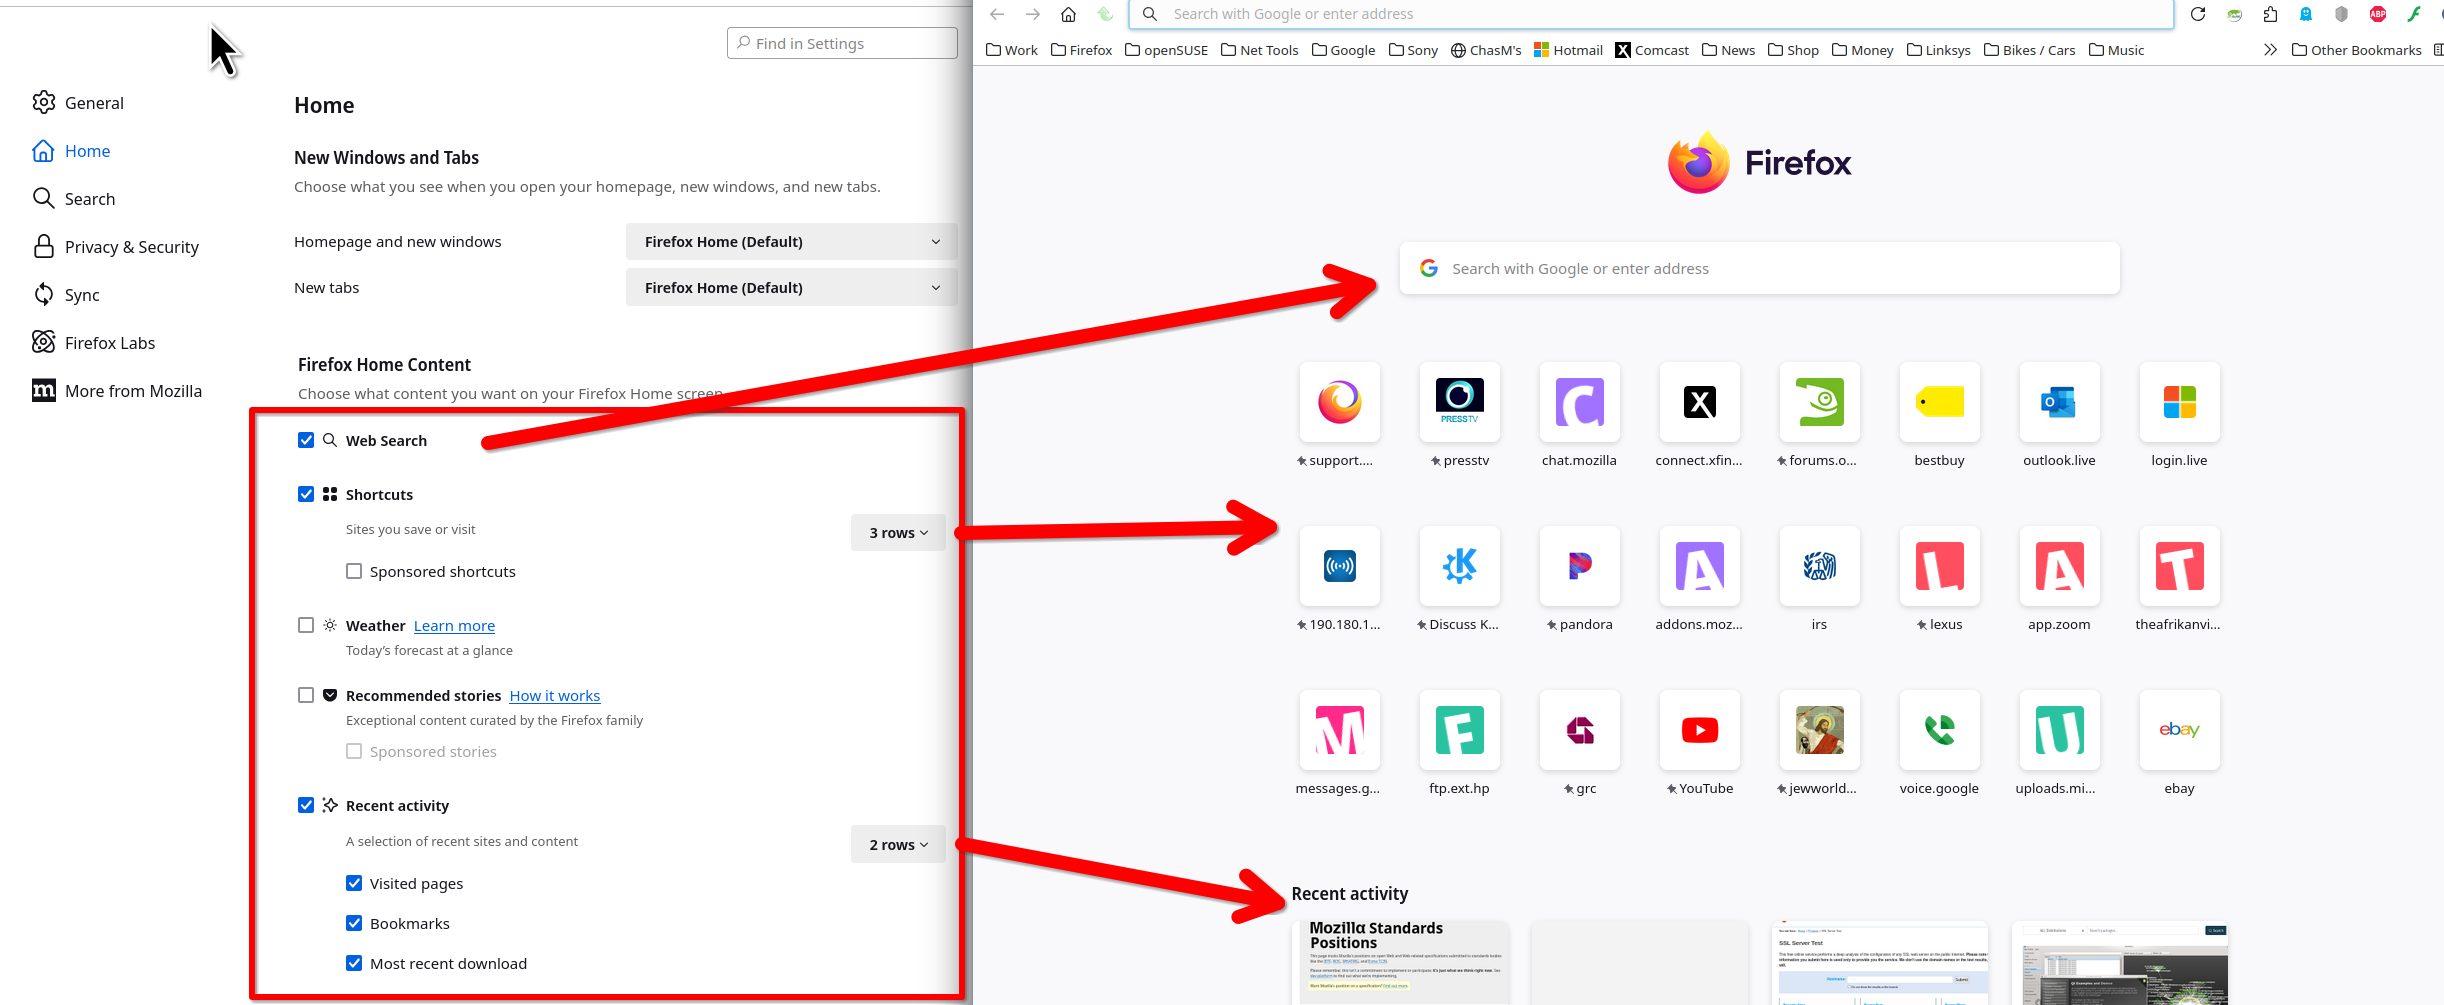The image size is (2444, 1005).
Task: Open Recent activity 2 rows dropdown
Action: (x=898, y=845)
